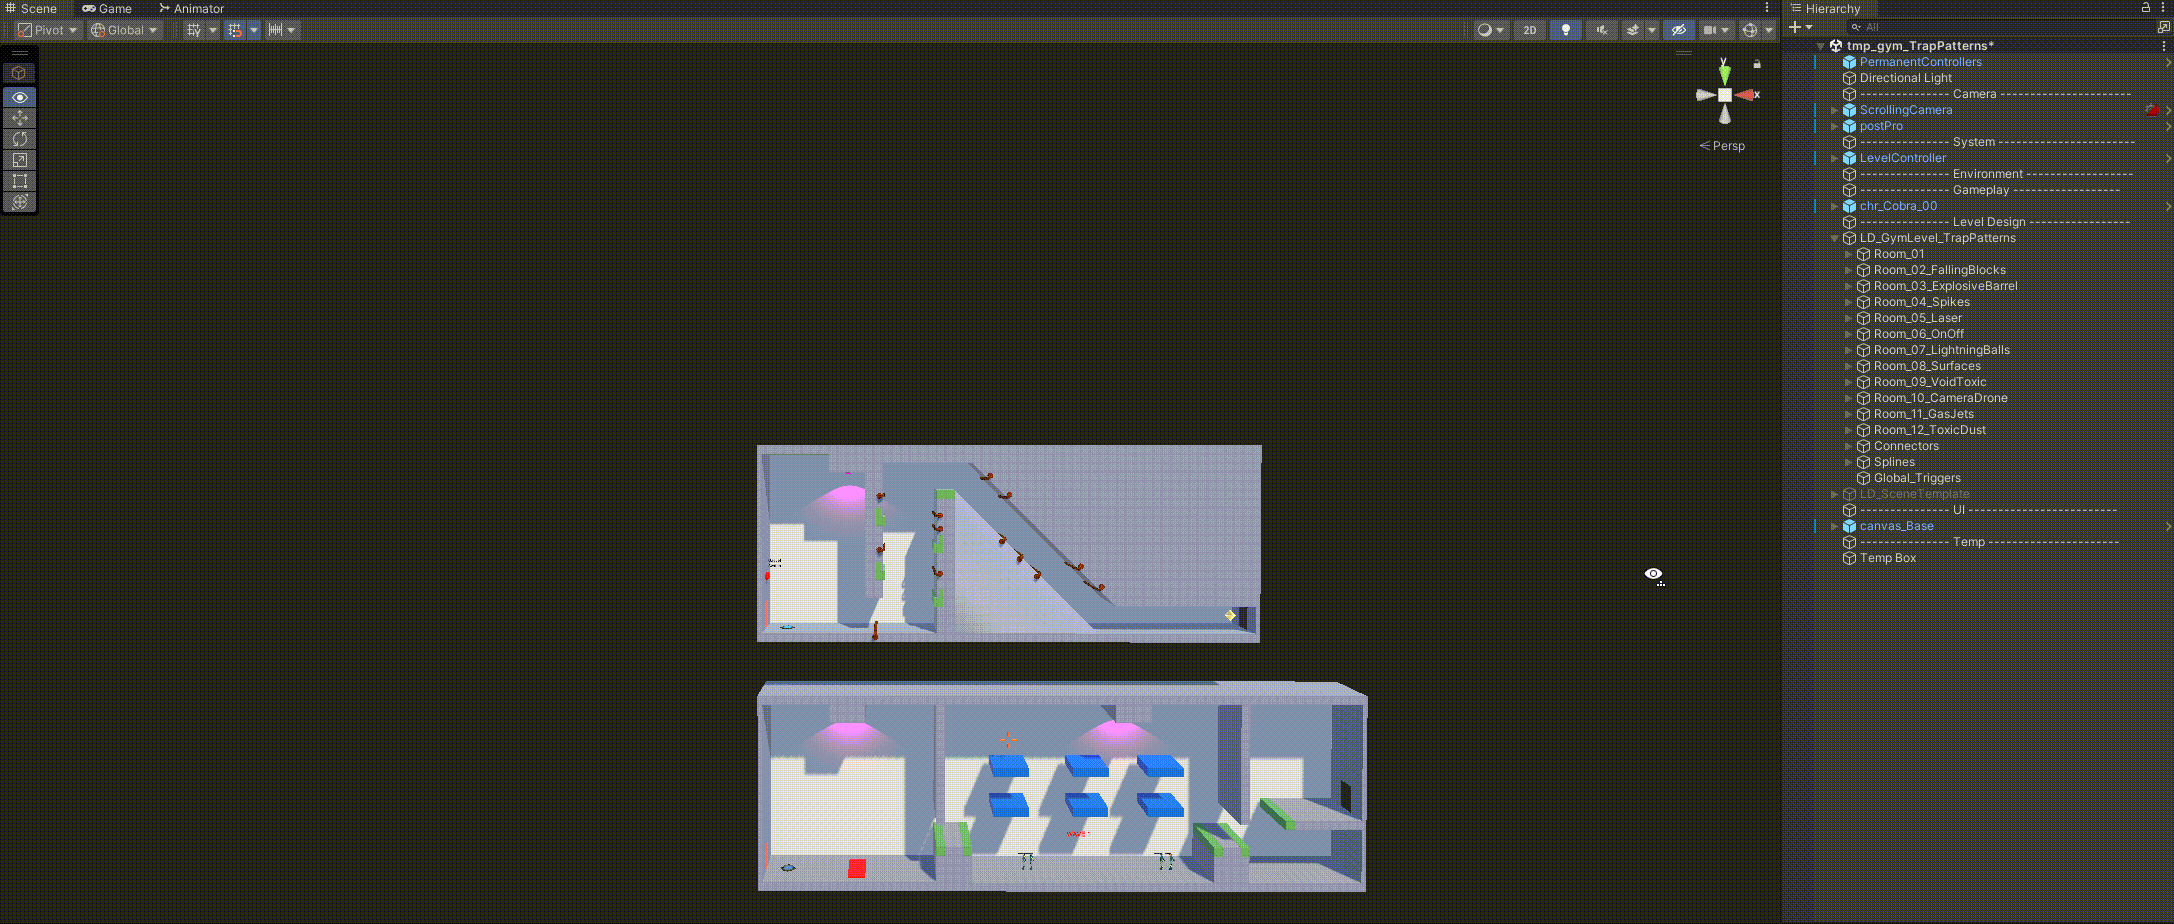The height and width of the screenshot is (924, 2174).
Task: Toggle 2D view mode
Action: click(1530, 30)
